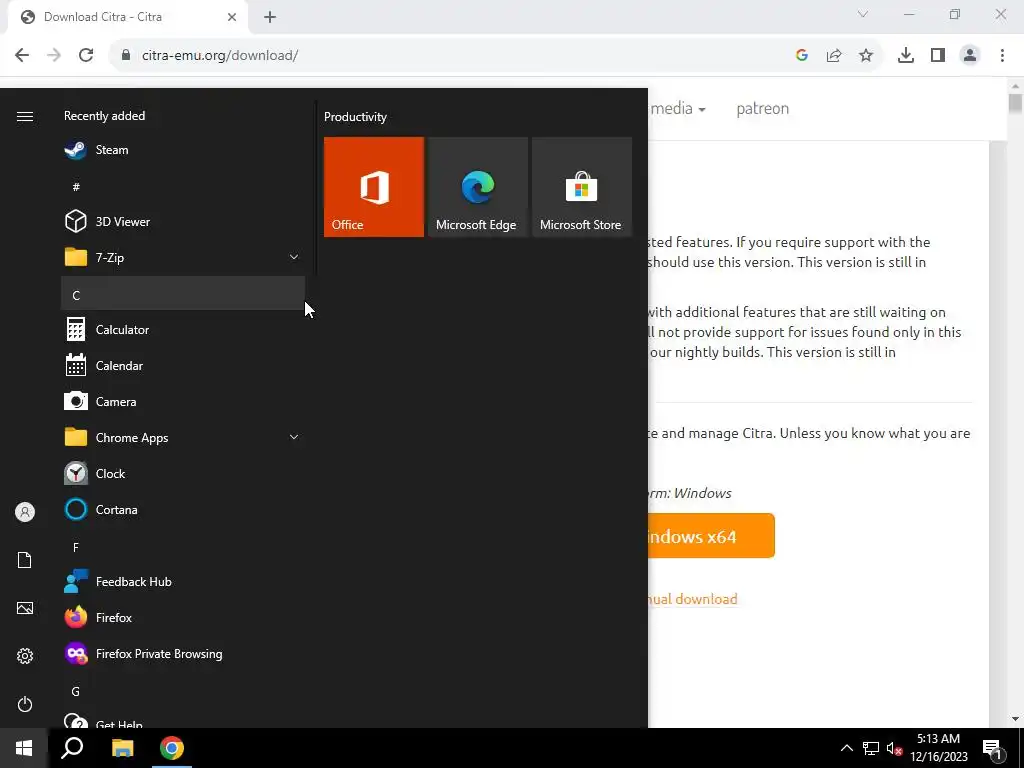Open the user account menu in Start

pos(25,512)
